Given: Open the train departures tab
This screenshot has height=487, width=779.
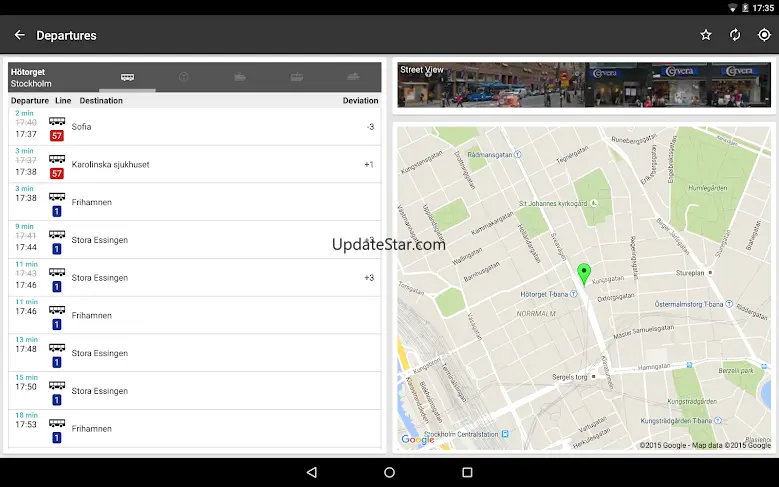Looking at the screenshot, I should pos(240,77).
